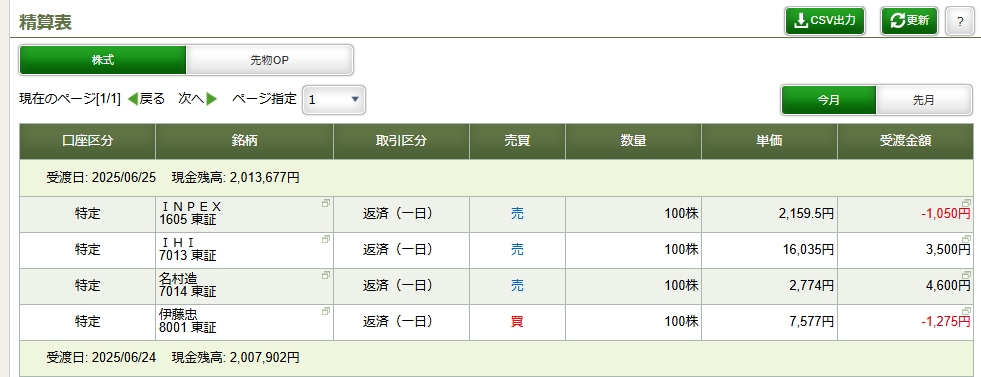Screen dimensions: 981x377
Task: Download data with CSV出力 button
Action: coord(825,21)
